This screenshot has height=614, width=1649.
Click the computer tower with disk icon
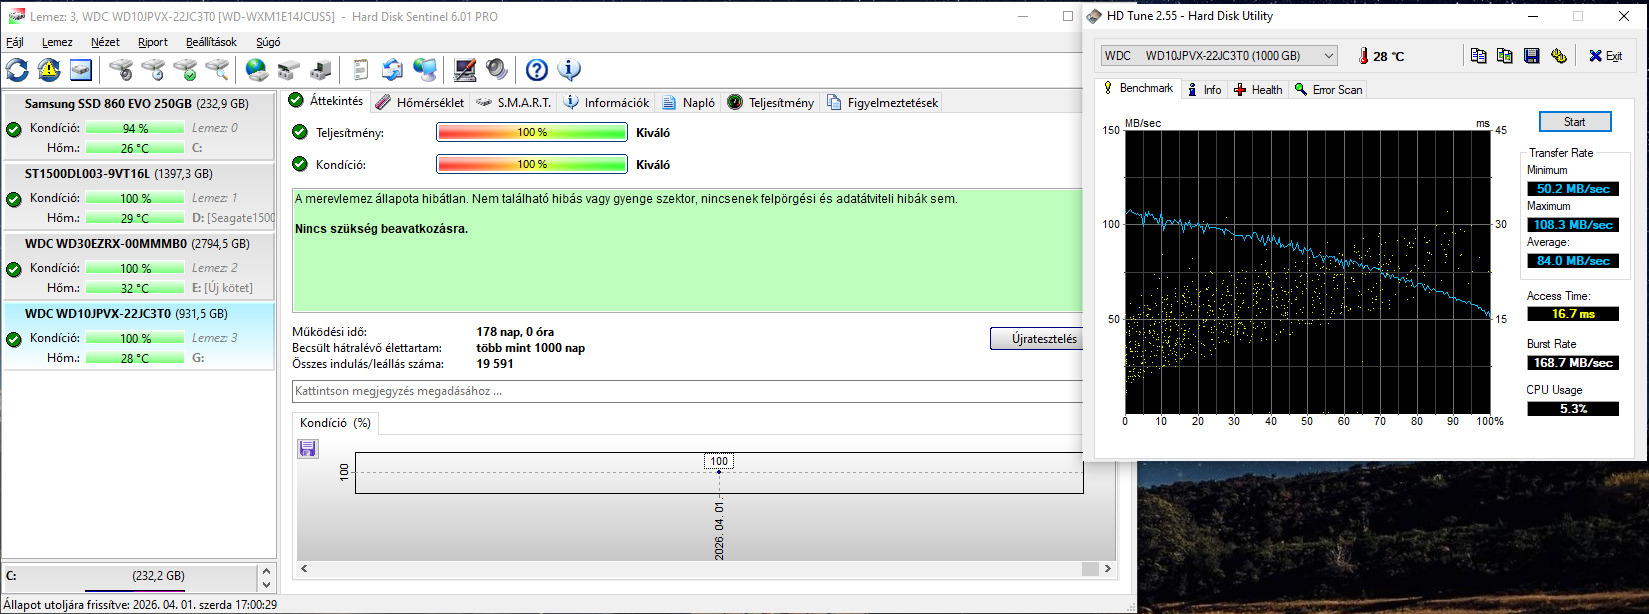[321, 69]
